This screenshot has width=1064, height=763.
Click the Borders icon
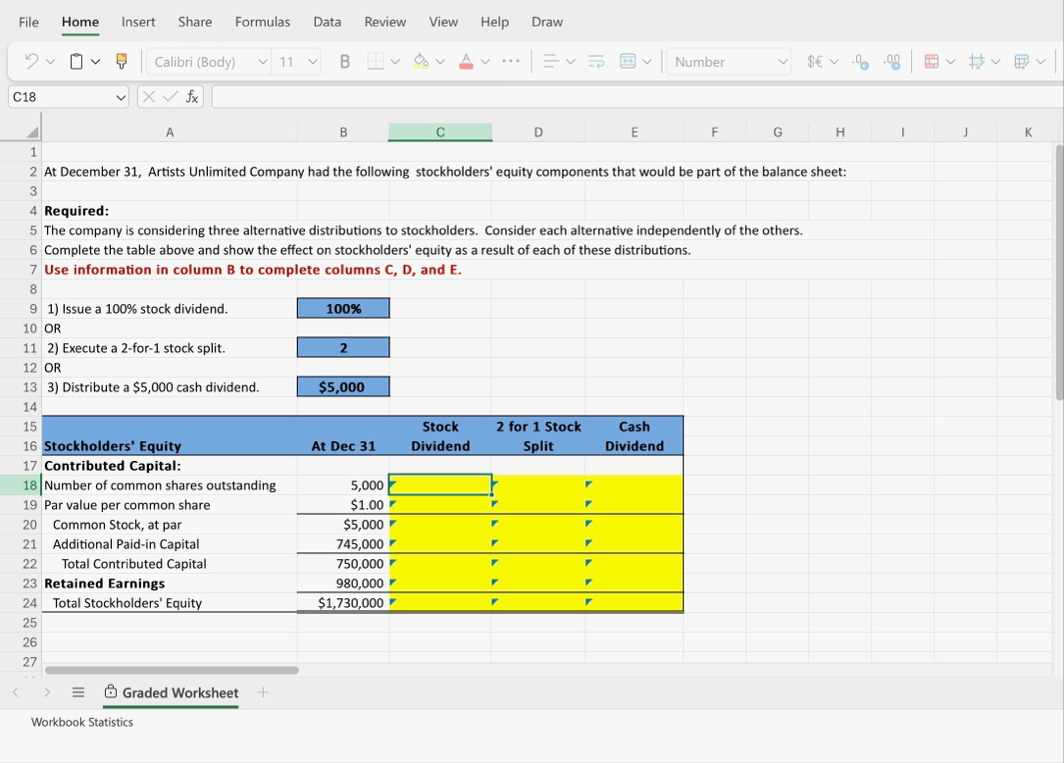pos(375,62)
